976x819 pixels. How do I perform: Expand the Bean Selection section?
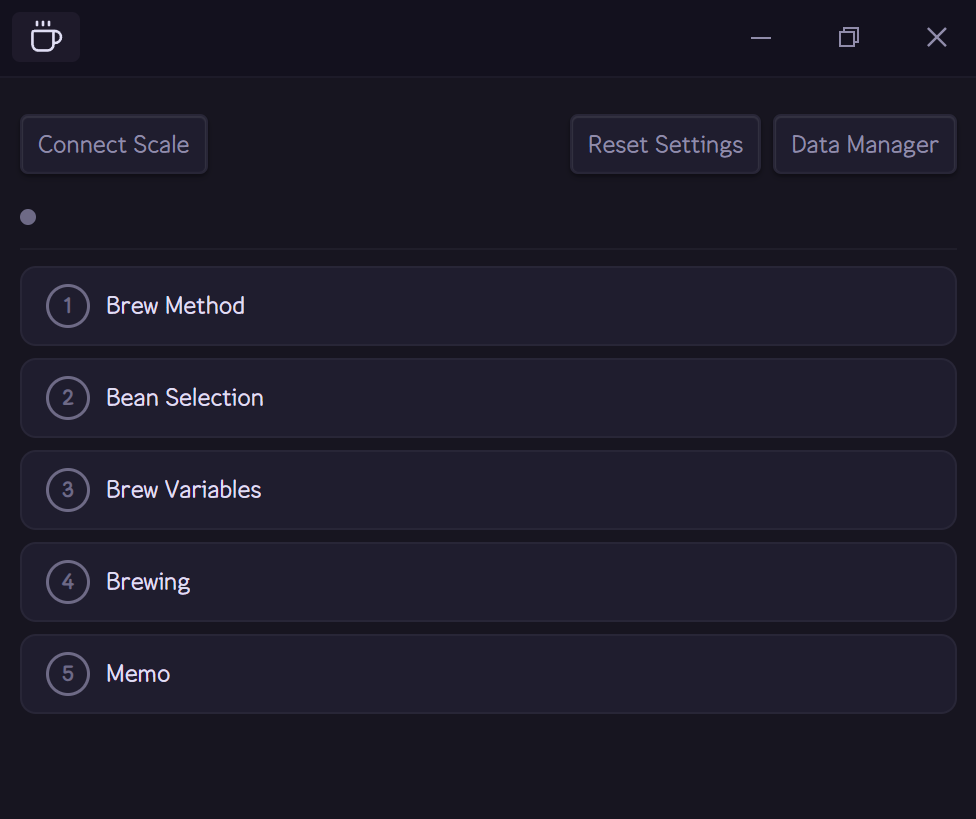[488, 398]
